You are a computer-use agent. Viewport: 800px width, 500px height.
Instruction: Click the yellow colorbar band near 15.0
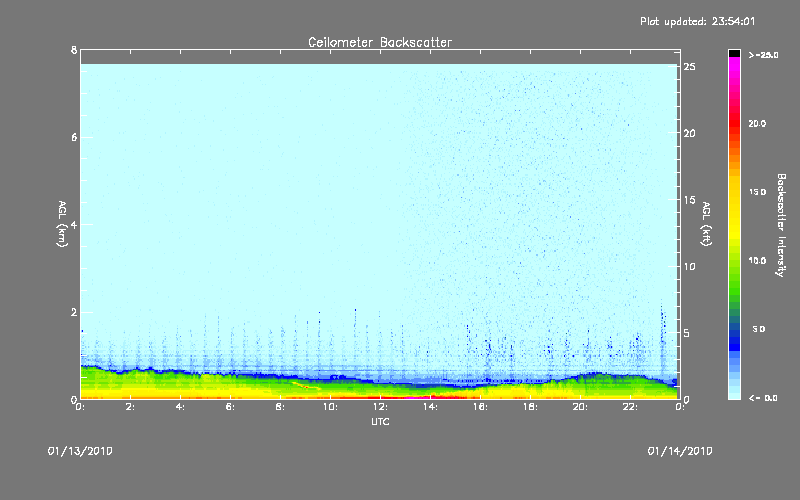734,194
